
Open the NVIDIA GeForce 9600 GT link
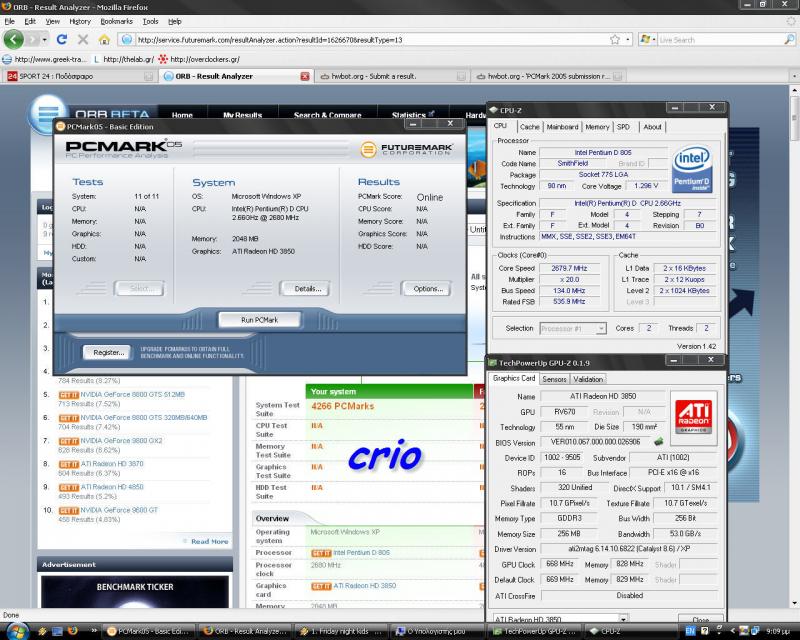(x=119, y=510)
